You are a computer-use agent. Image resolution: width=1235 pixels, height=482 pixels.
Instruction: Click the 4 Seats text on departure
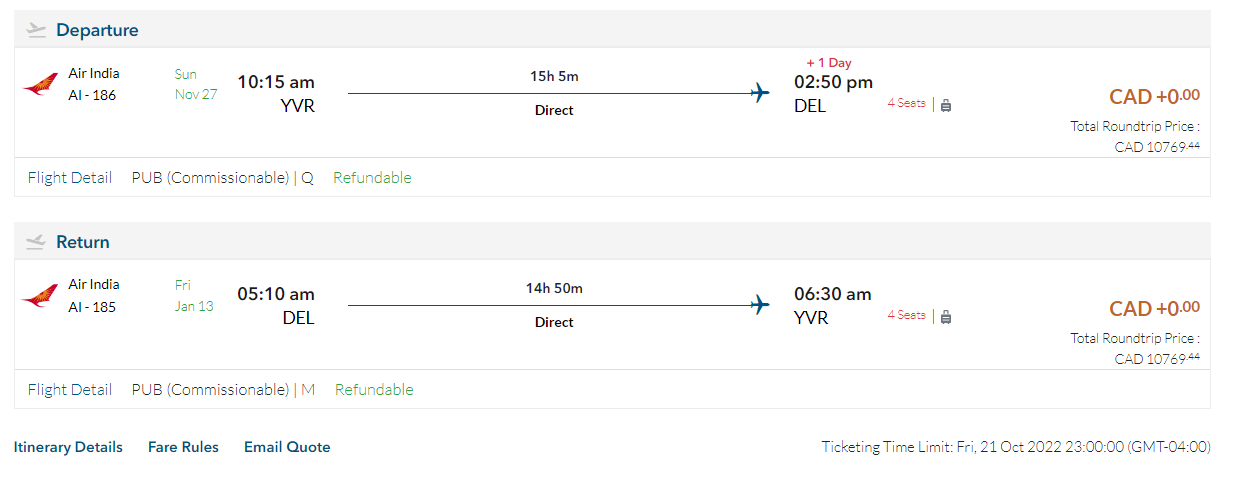tap(906, 103)
